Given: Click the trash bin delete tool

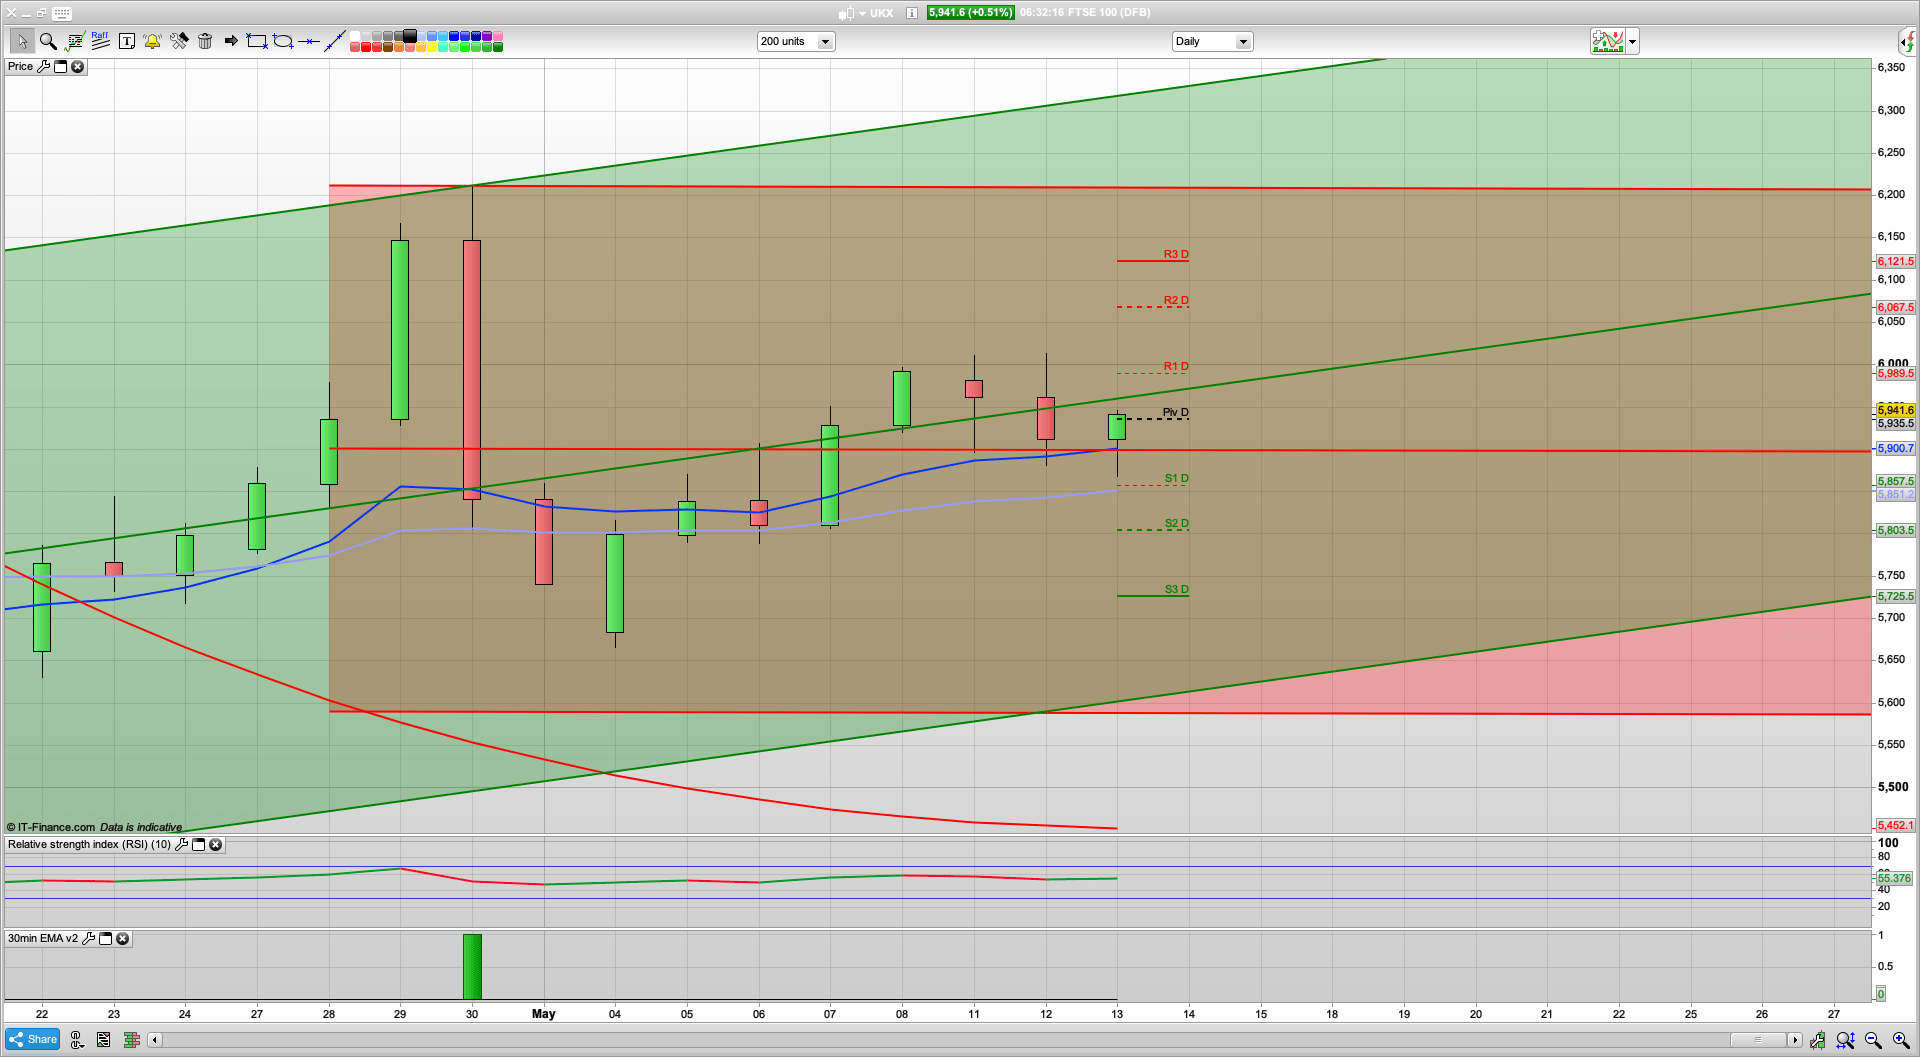Looking at the screenshot, I should (x=205, y=41).
